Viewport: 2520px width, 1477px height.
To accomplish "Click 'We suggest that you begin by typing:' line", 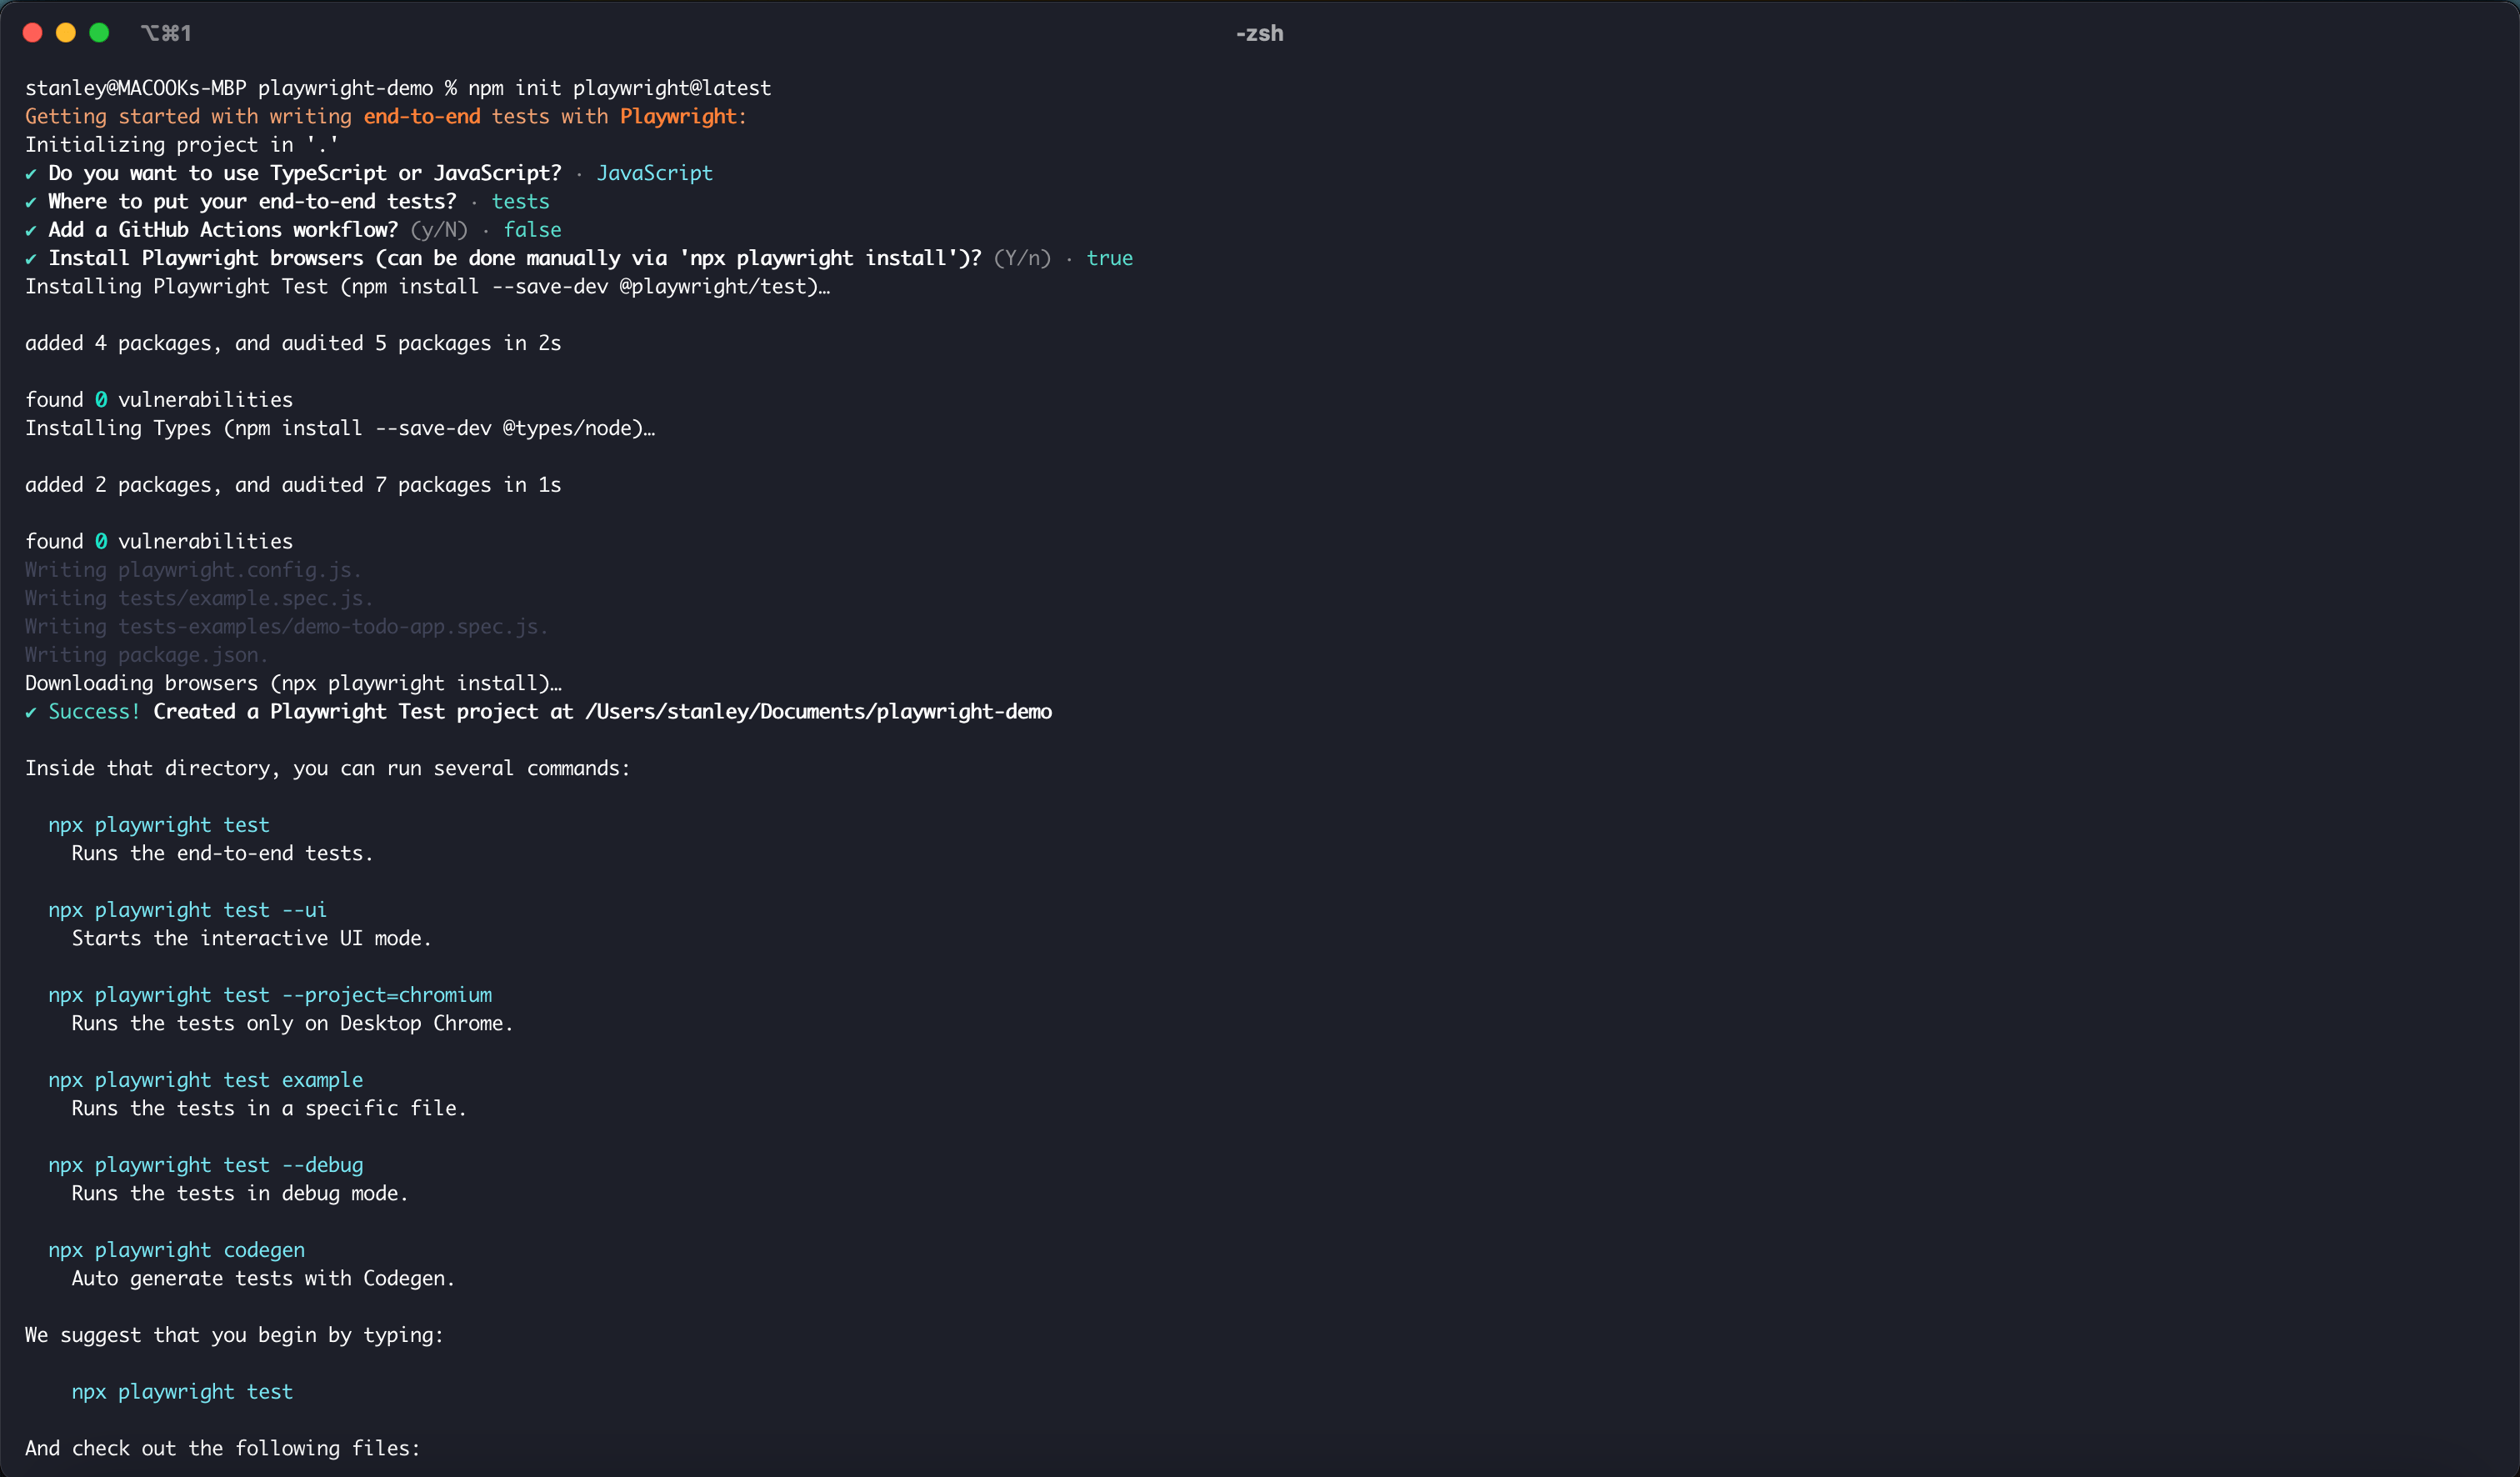I will tap(234, 1335).
